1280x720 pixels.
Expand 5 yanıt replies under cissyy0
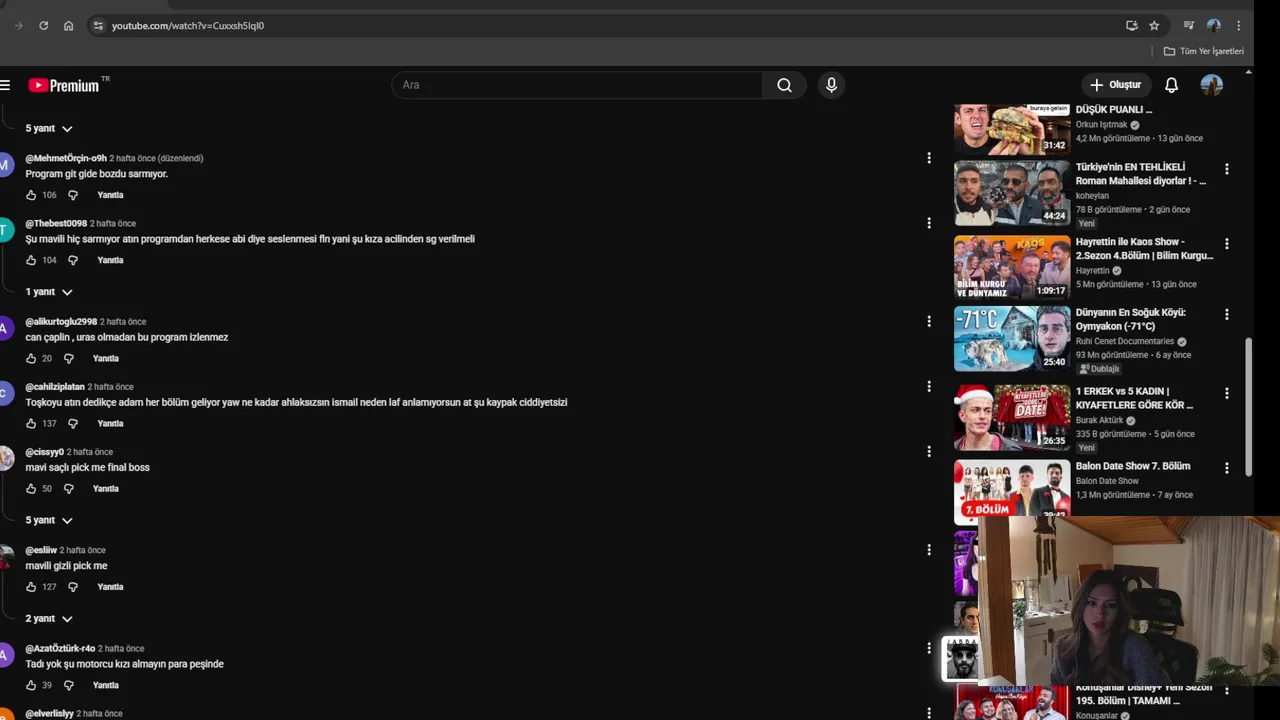click(x=49, y=520)
